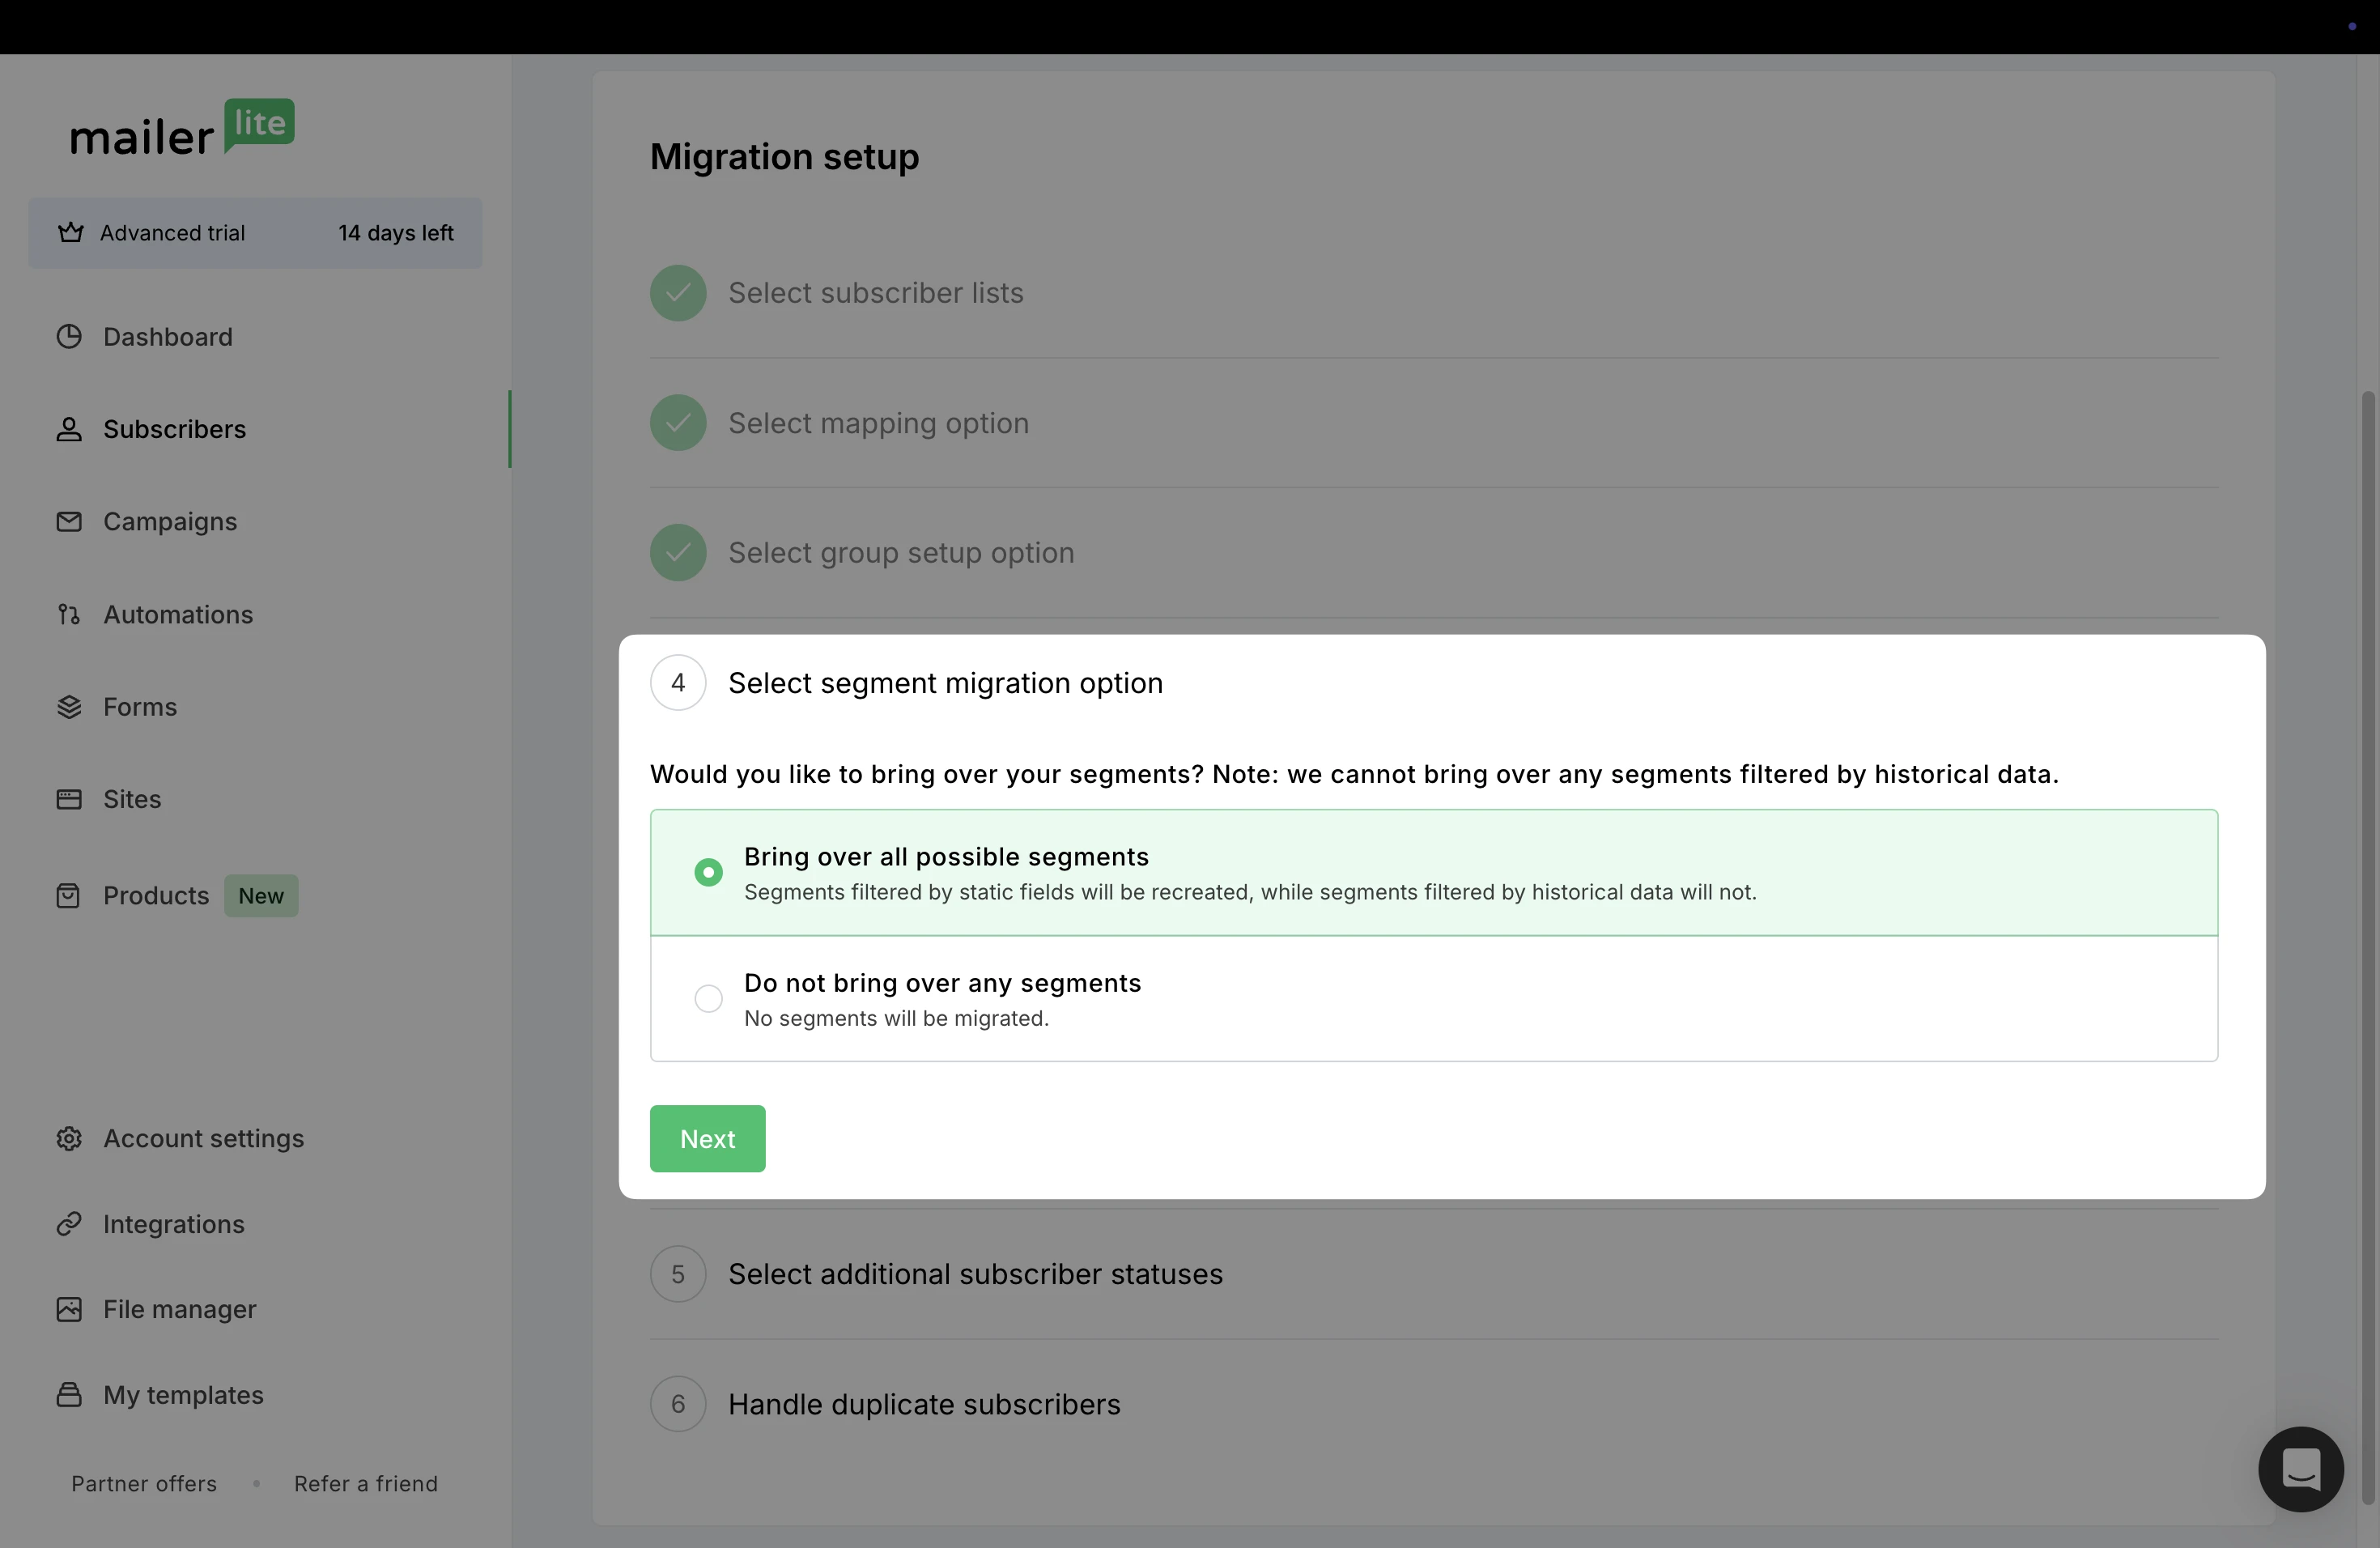Screen dimensions: 2380x1548
Task: Click the Automations flow icon
Action: pos(69,614)
